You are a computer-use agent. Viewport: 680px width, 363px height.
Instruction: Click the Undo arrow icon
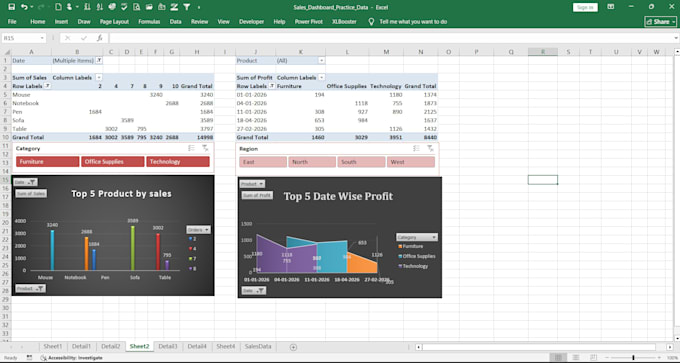click(x=24, y=7)
